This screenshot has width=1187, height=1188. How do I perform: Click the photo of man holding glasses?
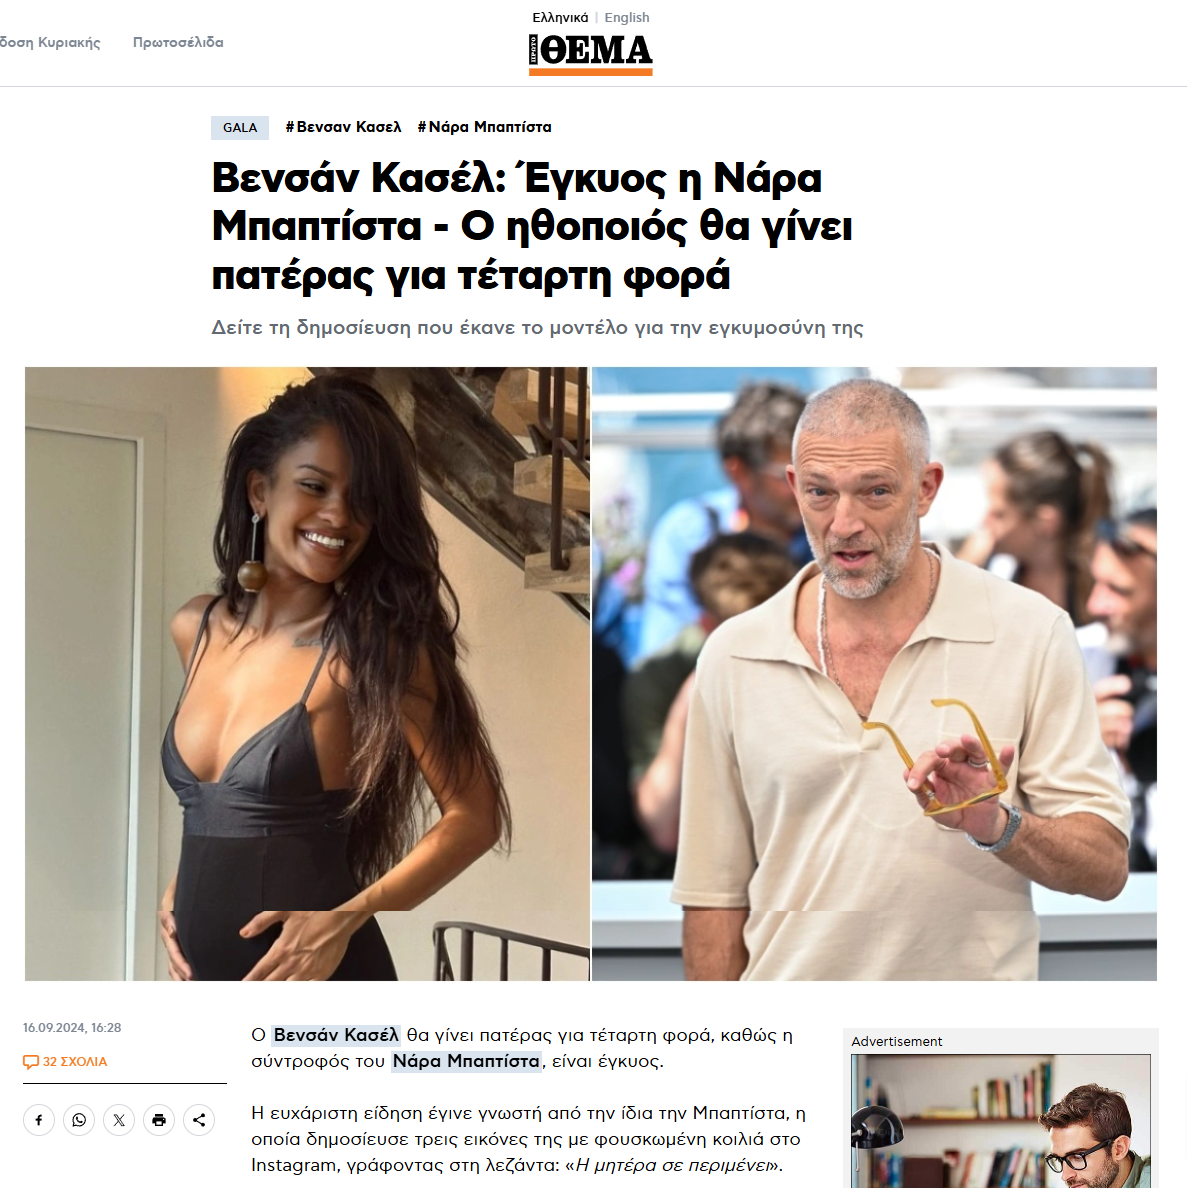click(x=874, y=674)
